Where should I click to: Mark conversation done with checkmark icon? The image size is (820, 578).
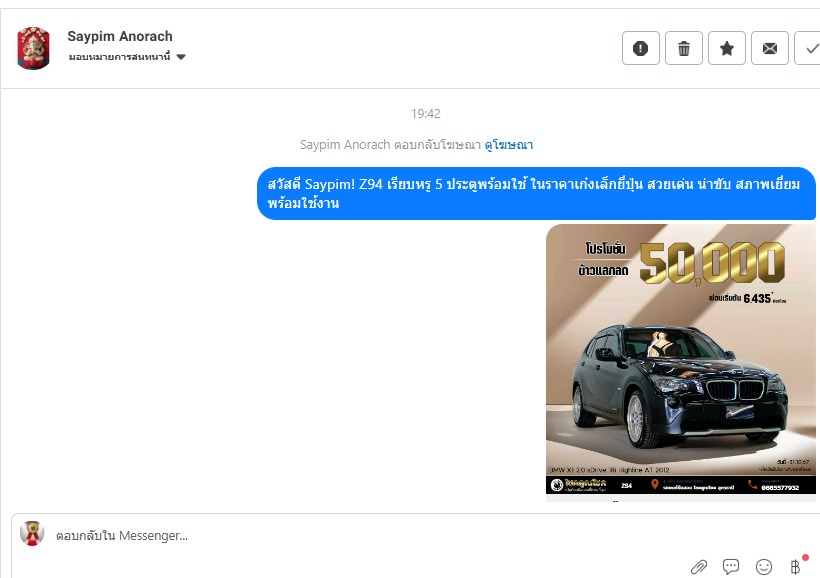click(x=808, y=48)
